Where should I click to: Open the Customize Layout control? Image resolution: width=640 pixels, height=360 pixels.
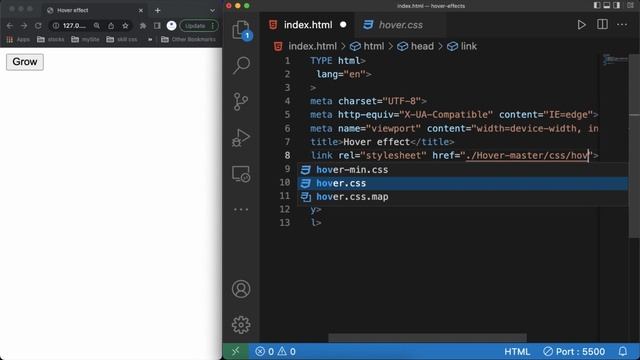pos(630,5)
